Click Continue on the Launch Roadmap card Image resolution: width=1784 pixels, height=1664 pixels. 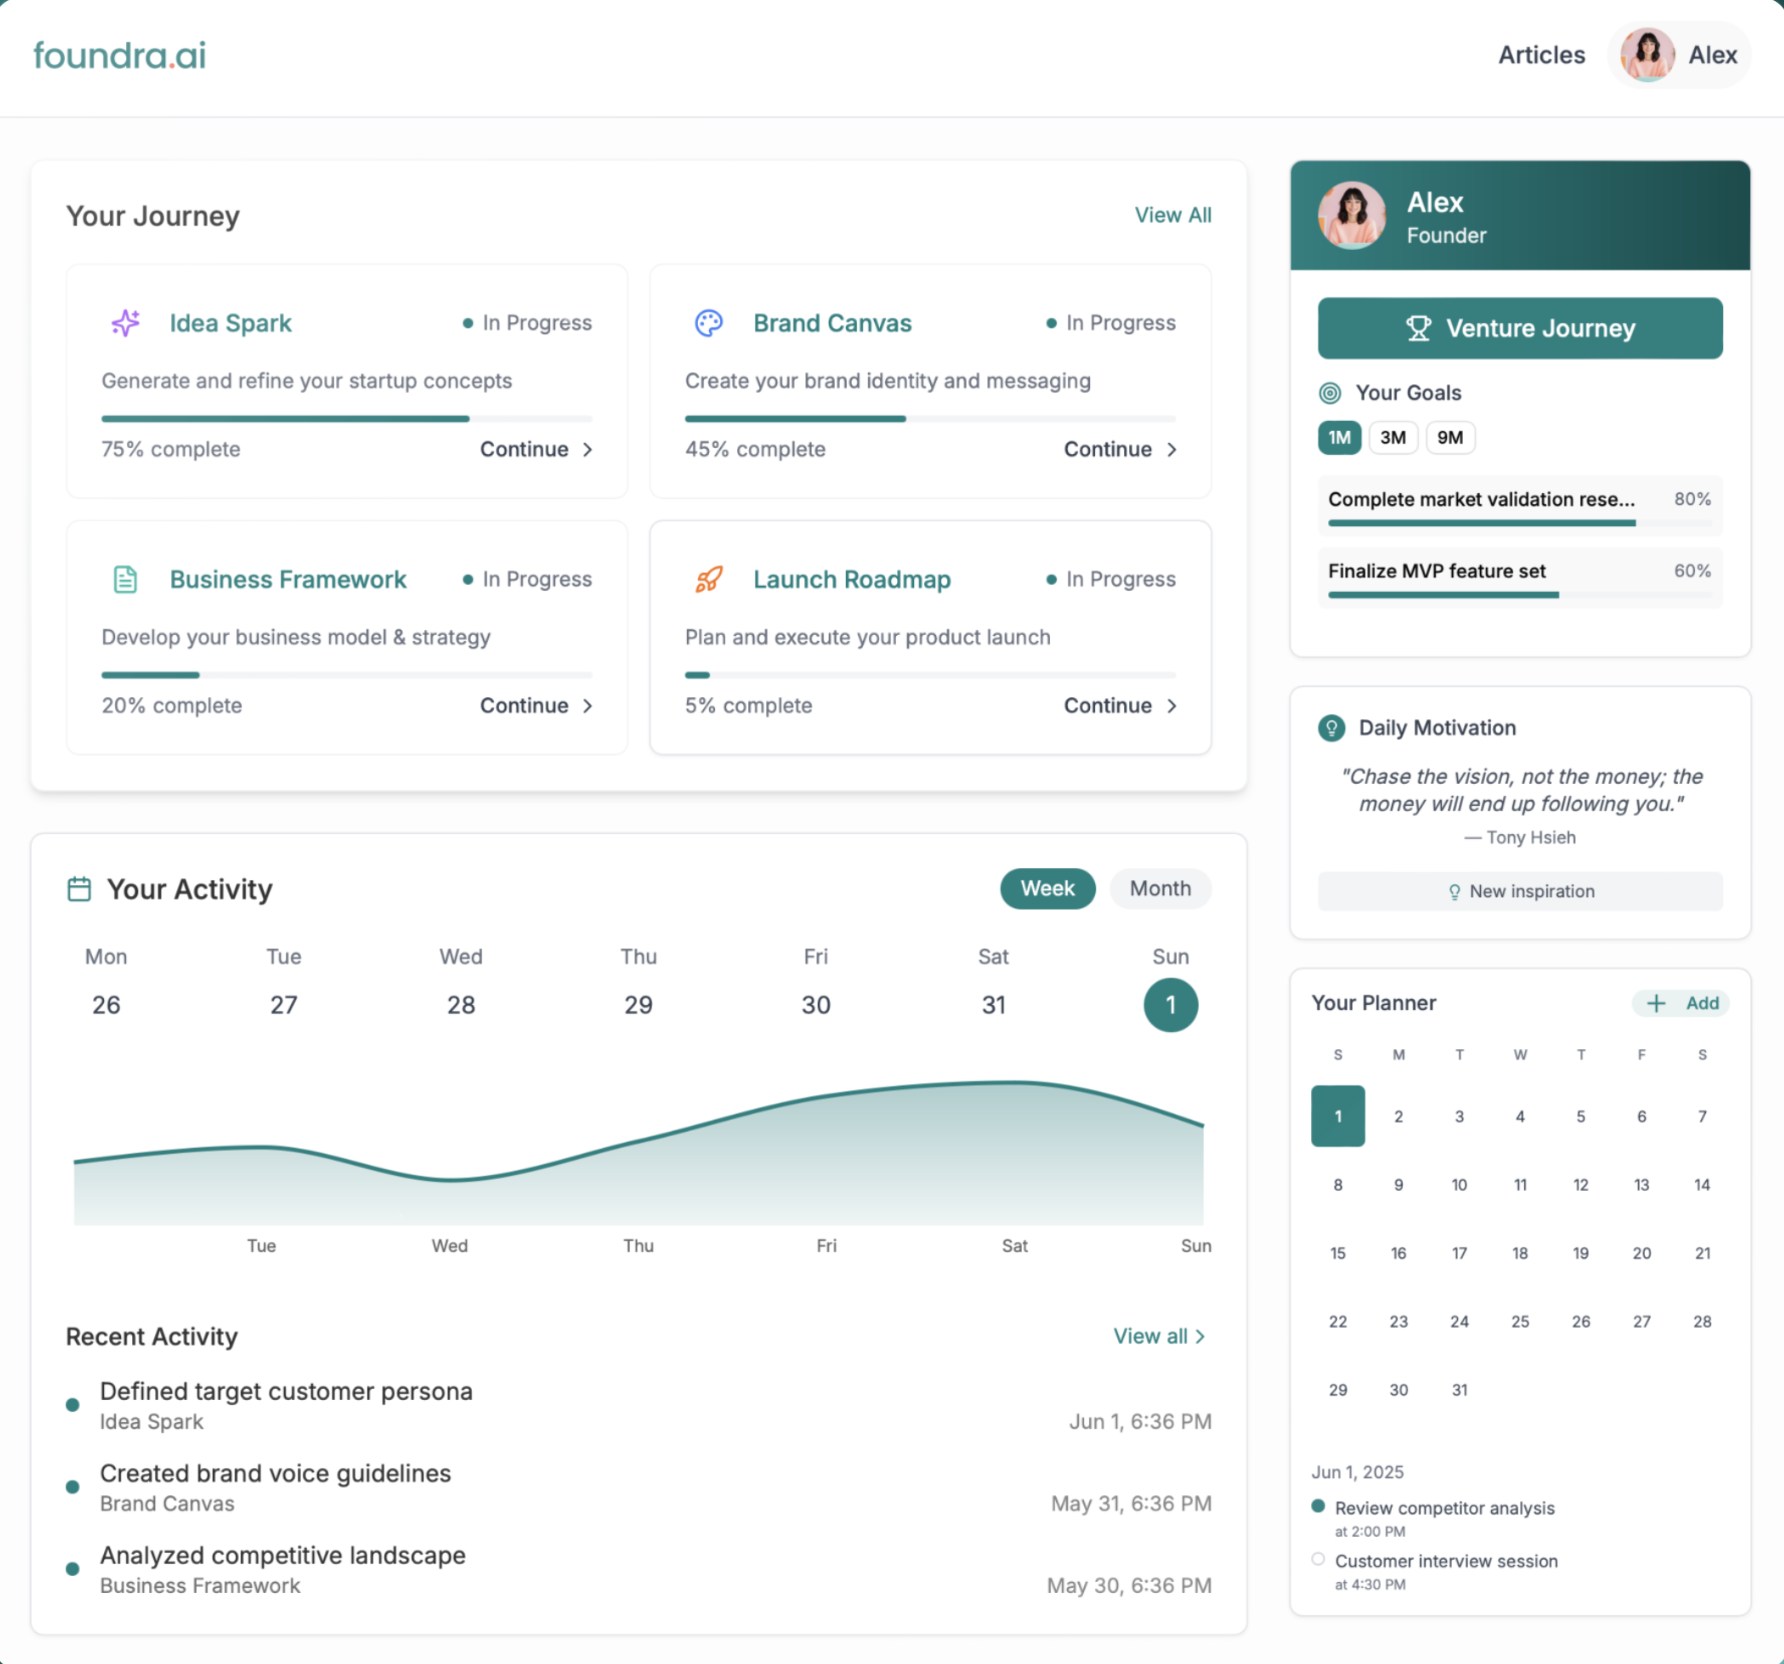pos(1120,706)
